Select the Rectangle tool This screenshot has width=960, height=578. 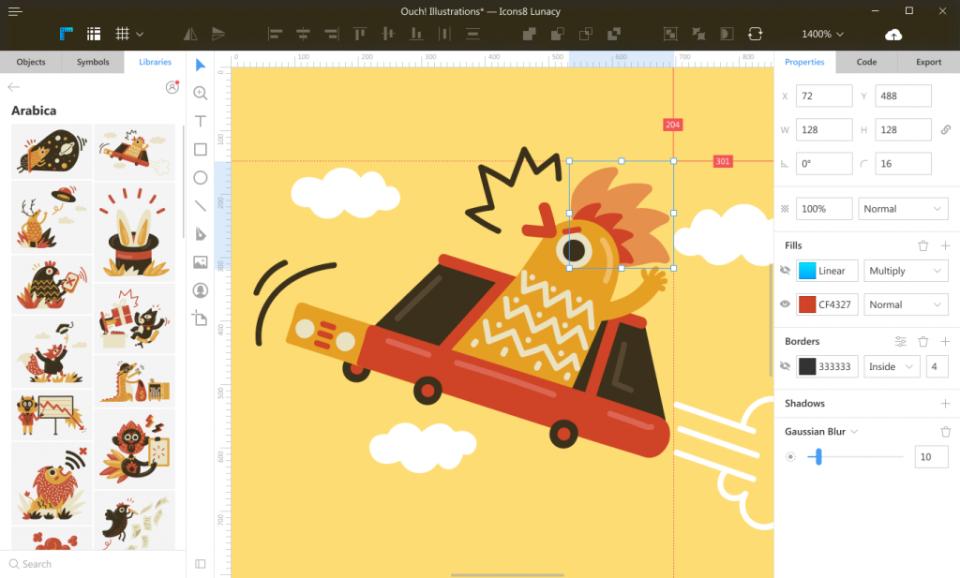click(x=200, y=149)
